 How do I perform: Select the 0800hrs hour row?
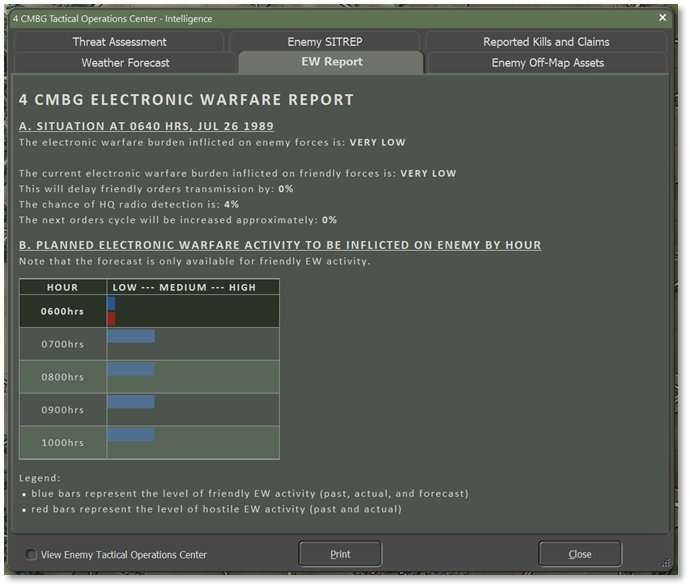[62, 377]
